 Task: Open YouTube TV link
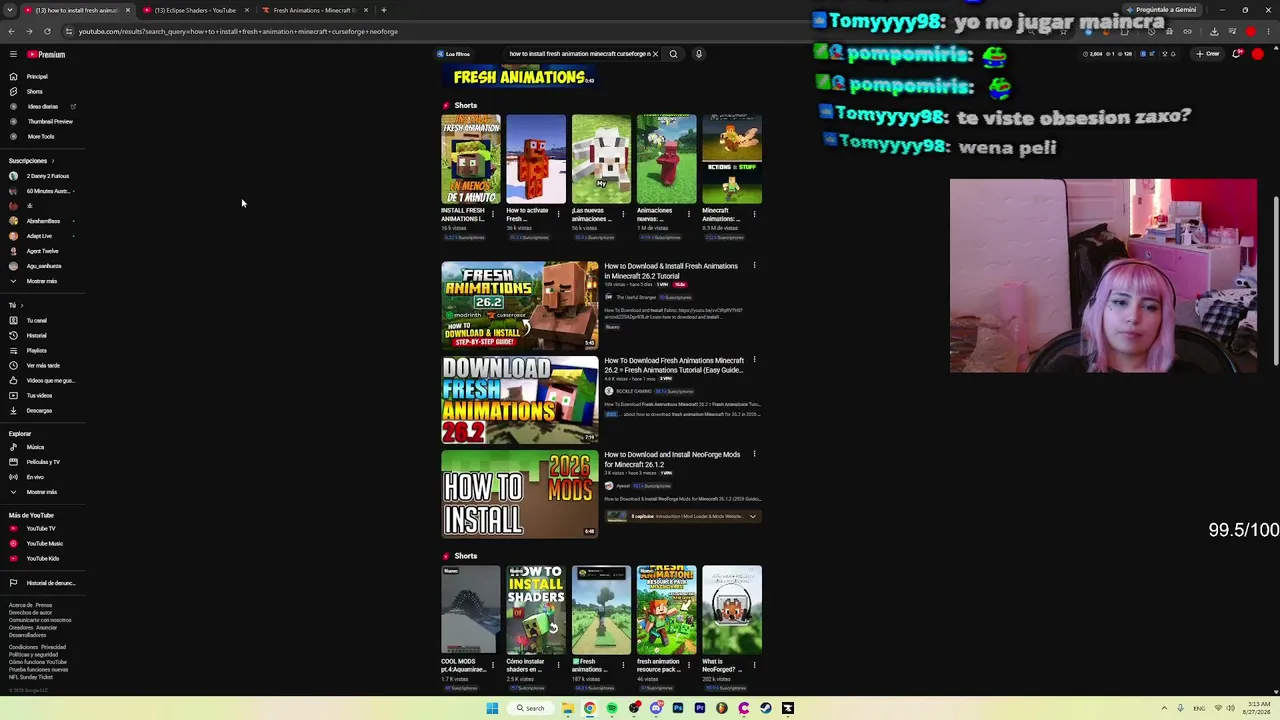pyautogui.click(x=40, y=528)
